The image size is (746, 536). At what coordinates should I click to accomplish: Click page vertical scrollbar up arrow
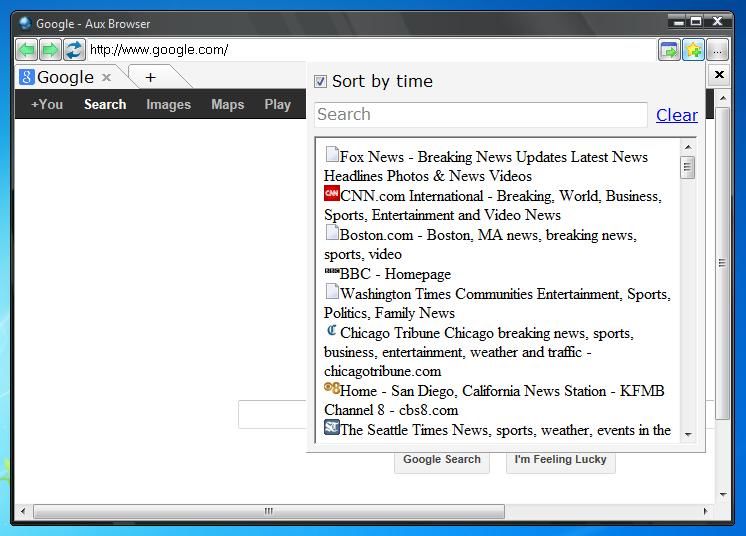[x=723, y=98]
